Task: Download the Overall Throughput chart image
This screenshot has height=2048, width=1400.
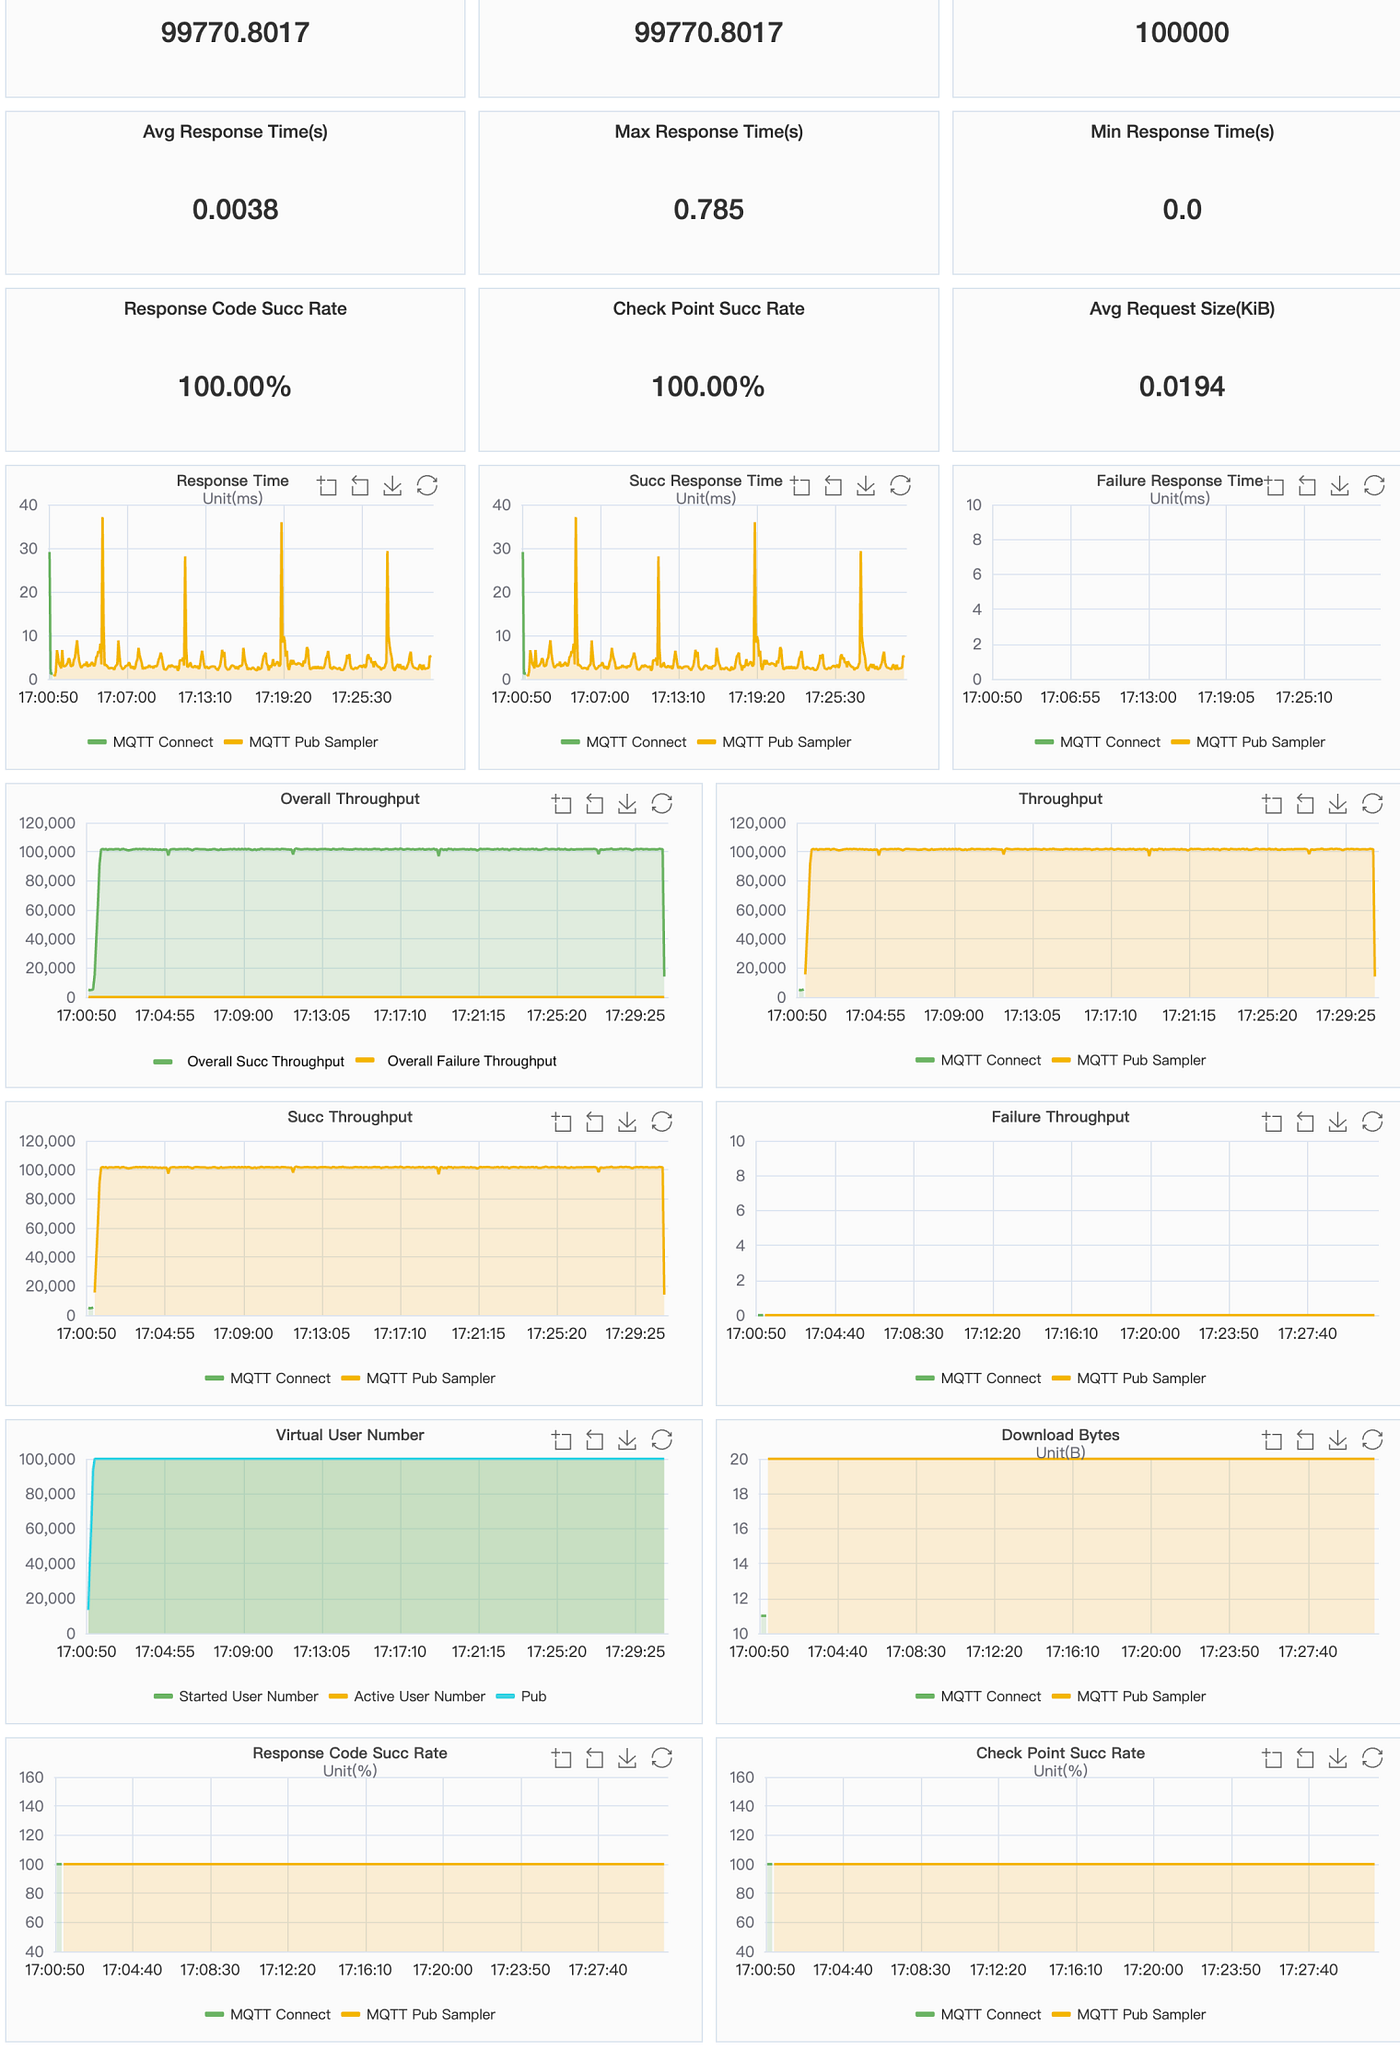Action: (x=627, y=804)
